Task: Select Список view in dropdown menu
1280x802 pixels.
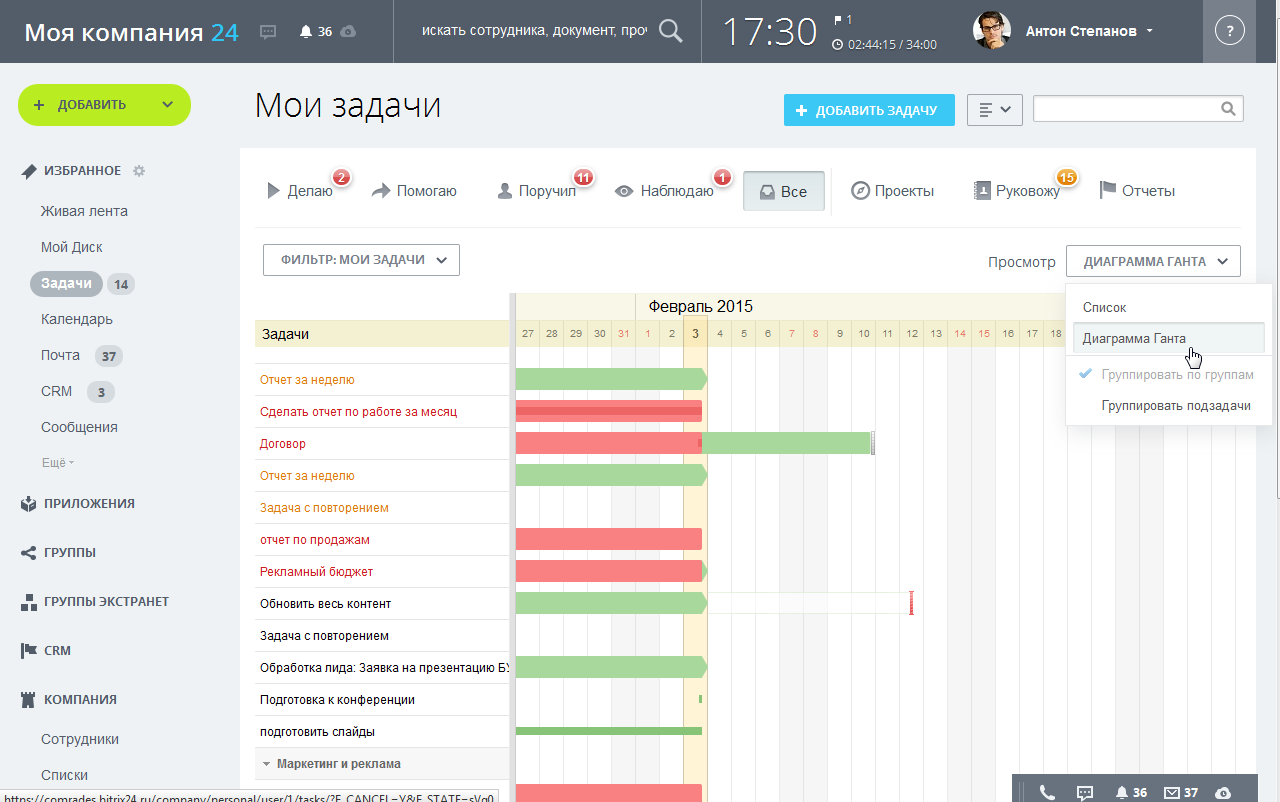Action: pos(1104,308)
